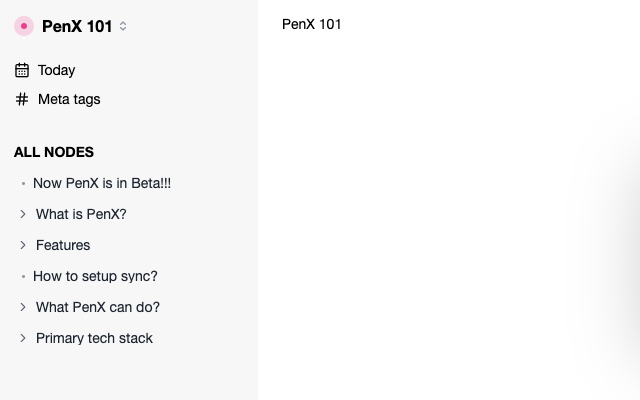Select the Features node

point(63,245)
